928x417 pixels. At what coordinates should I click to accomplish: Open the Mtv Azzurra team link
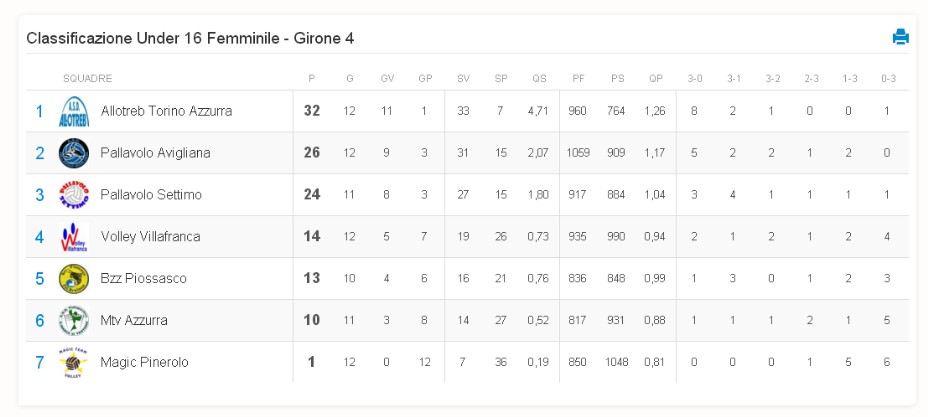click(x=134, y=321)
